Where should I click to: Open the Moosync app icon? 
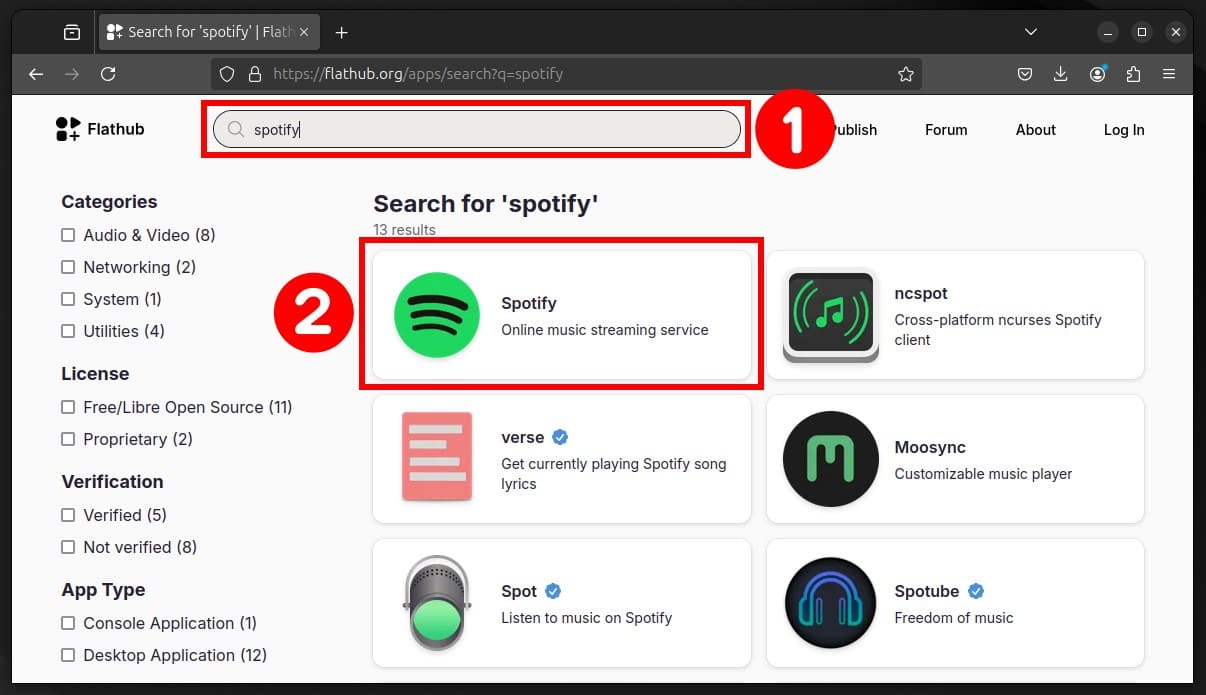click(830, 459)
